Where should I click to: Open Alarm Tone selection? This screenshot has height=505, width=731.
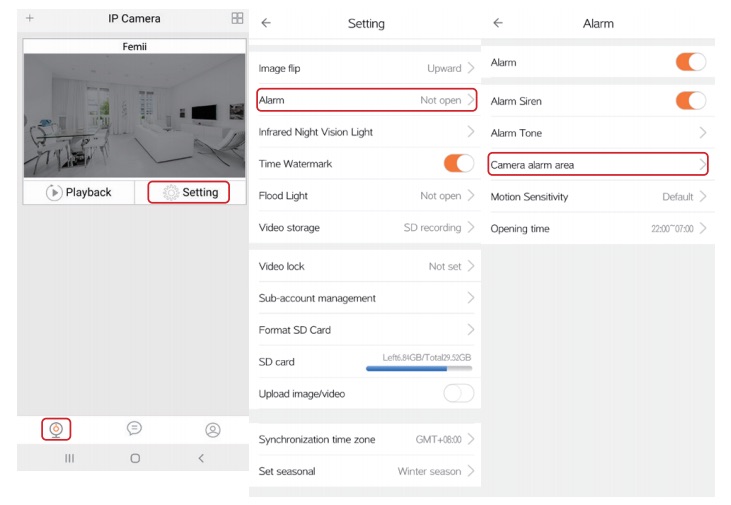[598, 133]
